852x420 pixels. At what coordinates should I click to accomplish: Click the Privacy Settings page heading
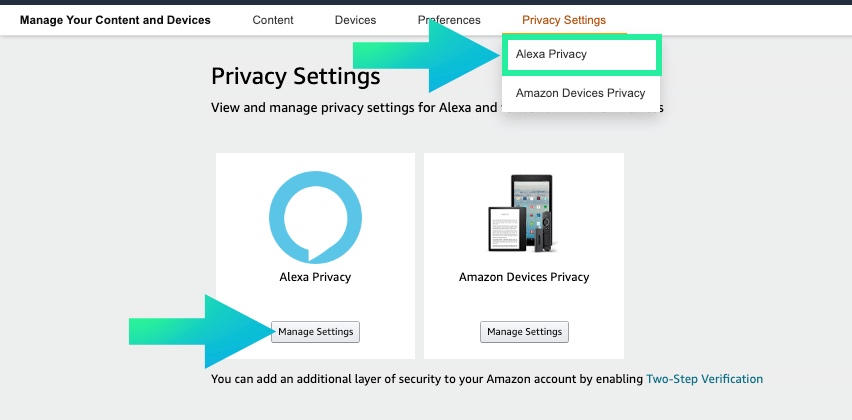coord(295,76)
